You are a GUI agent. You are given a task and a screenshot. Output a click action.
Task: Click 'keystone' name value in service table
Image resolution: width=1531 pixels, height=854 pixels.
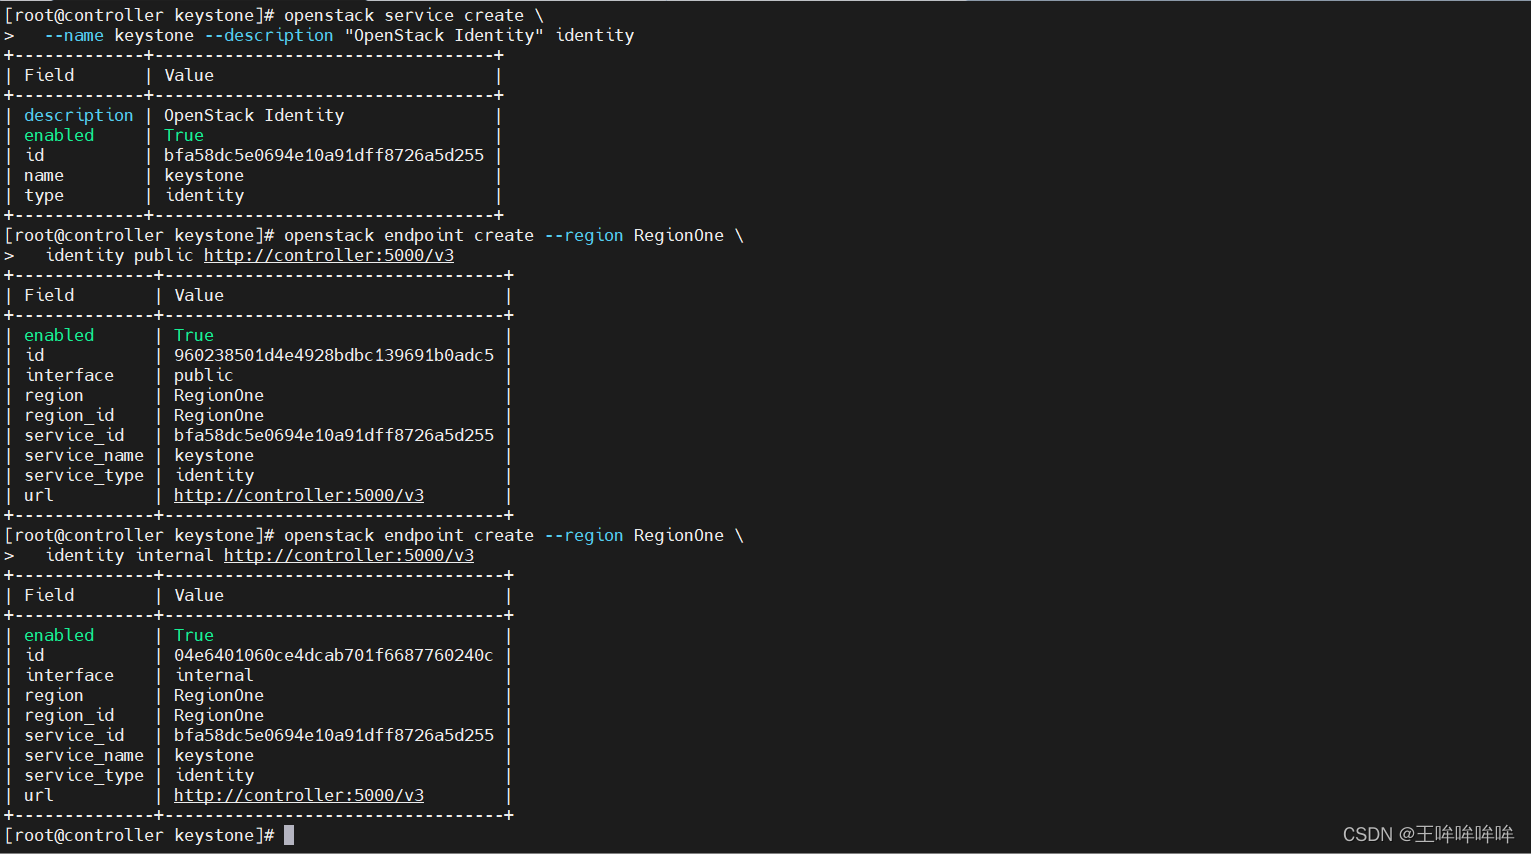click(204, 175)
